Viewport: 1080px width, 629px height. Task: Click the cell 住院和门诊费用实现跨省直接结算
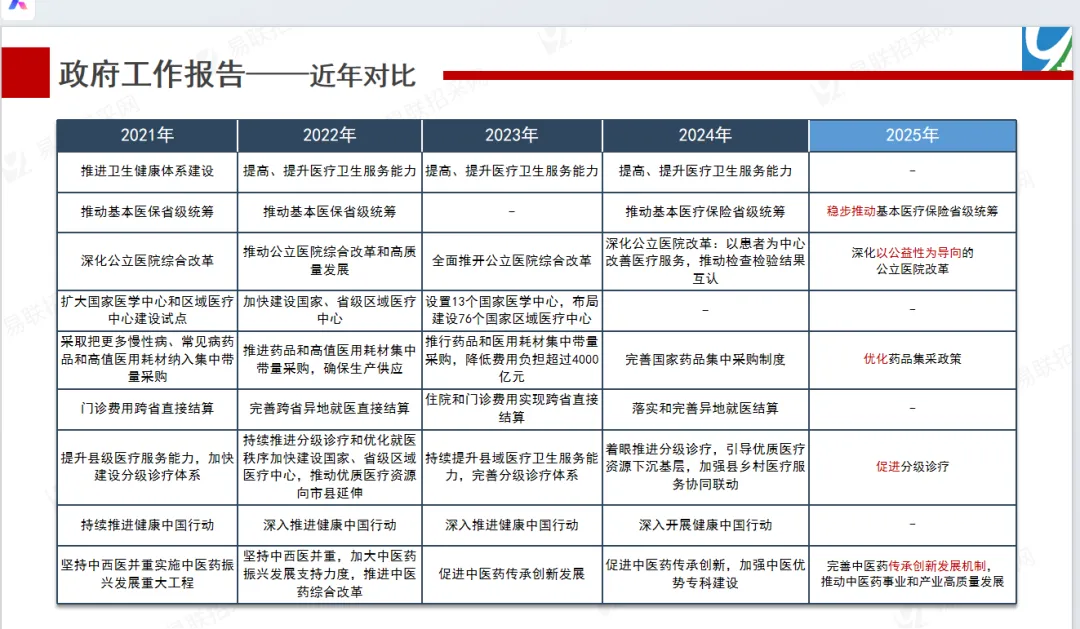(511, 409)
